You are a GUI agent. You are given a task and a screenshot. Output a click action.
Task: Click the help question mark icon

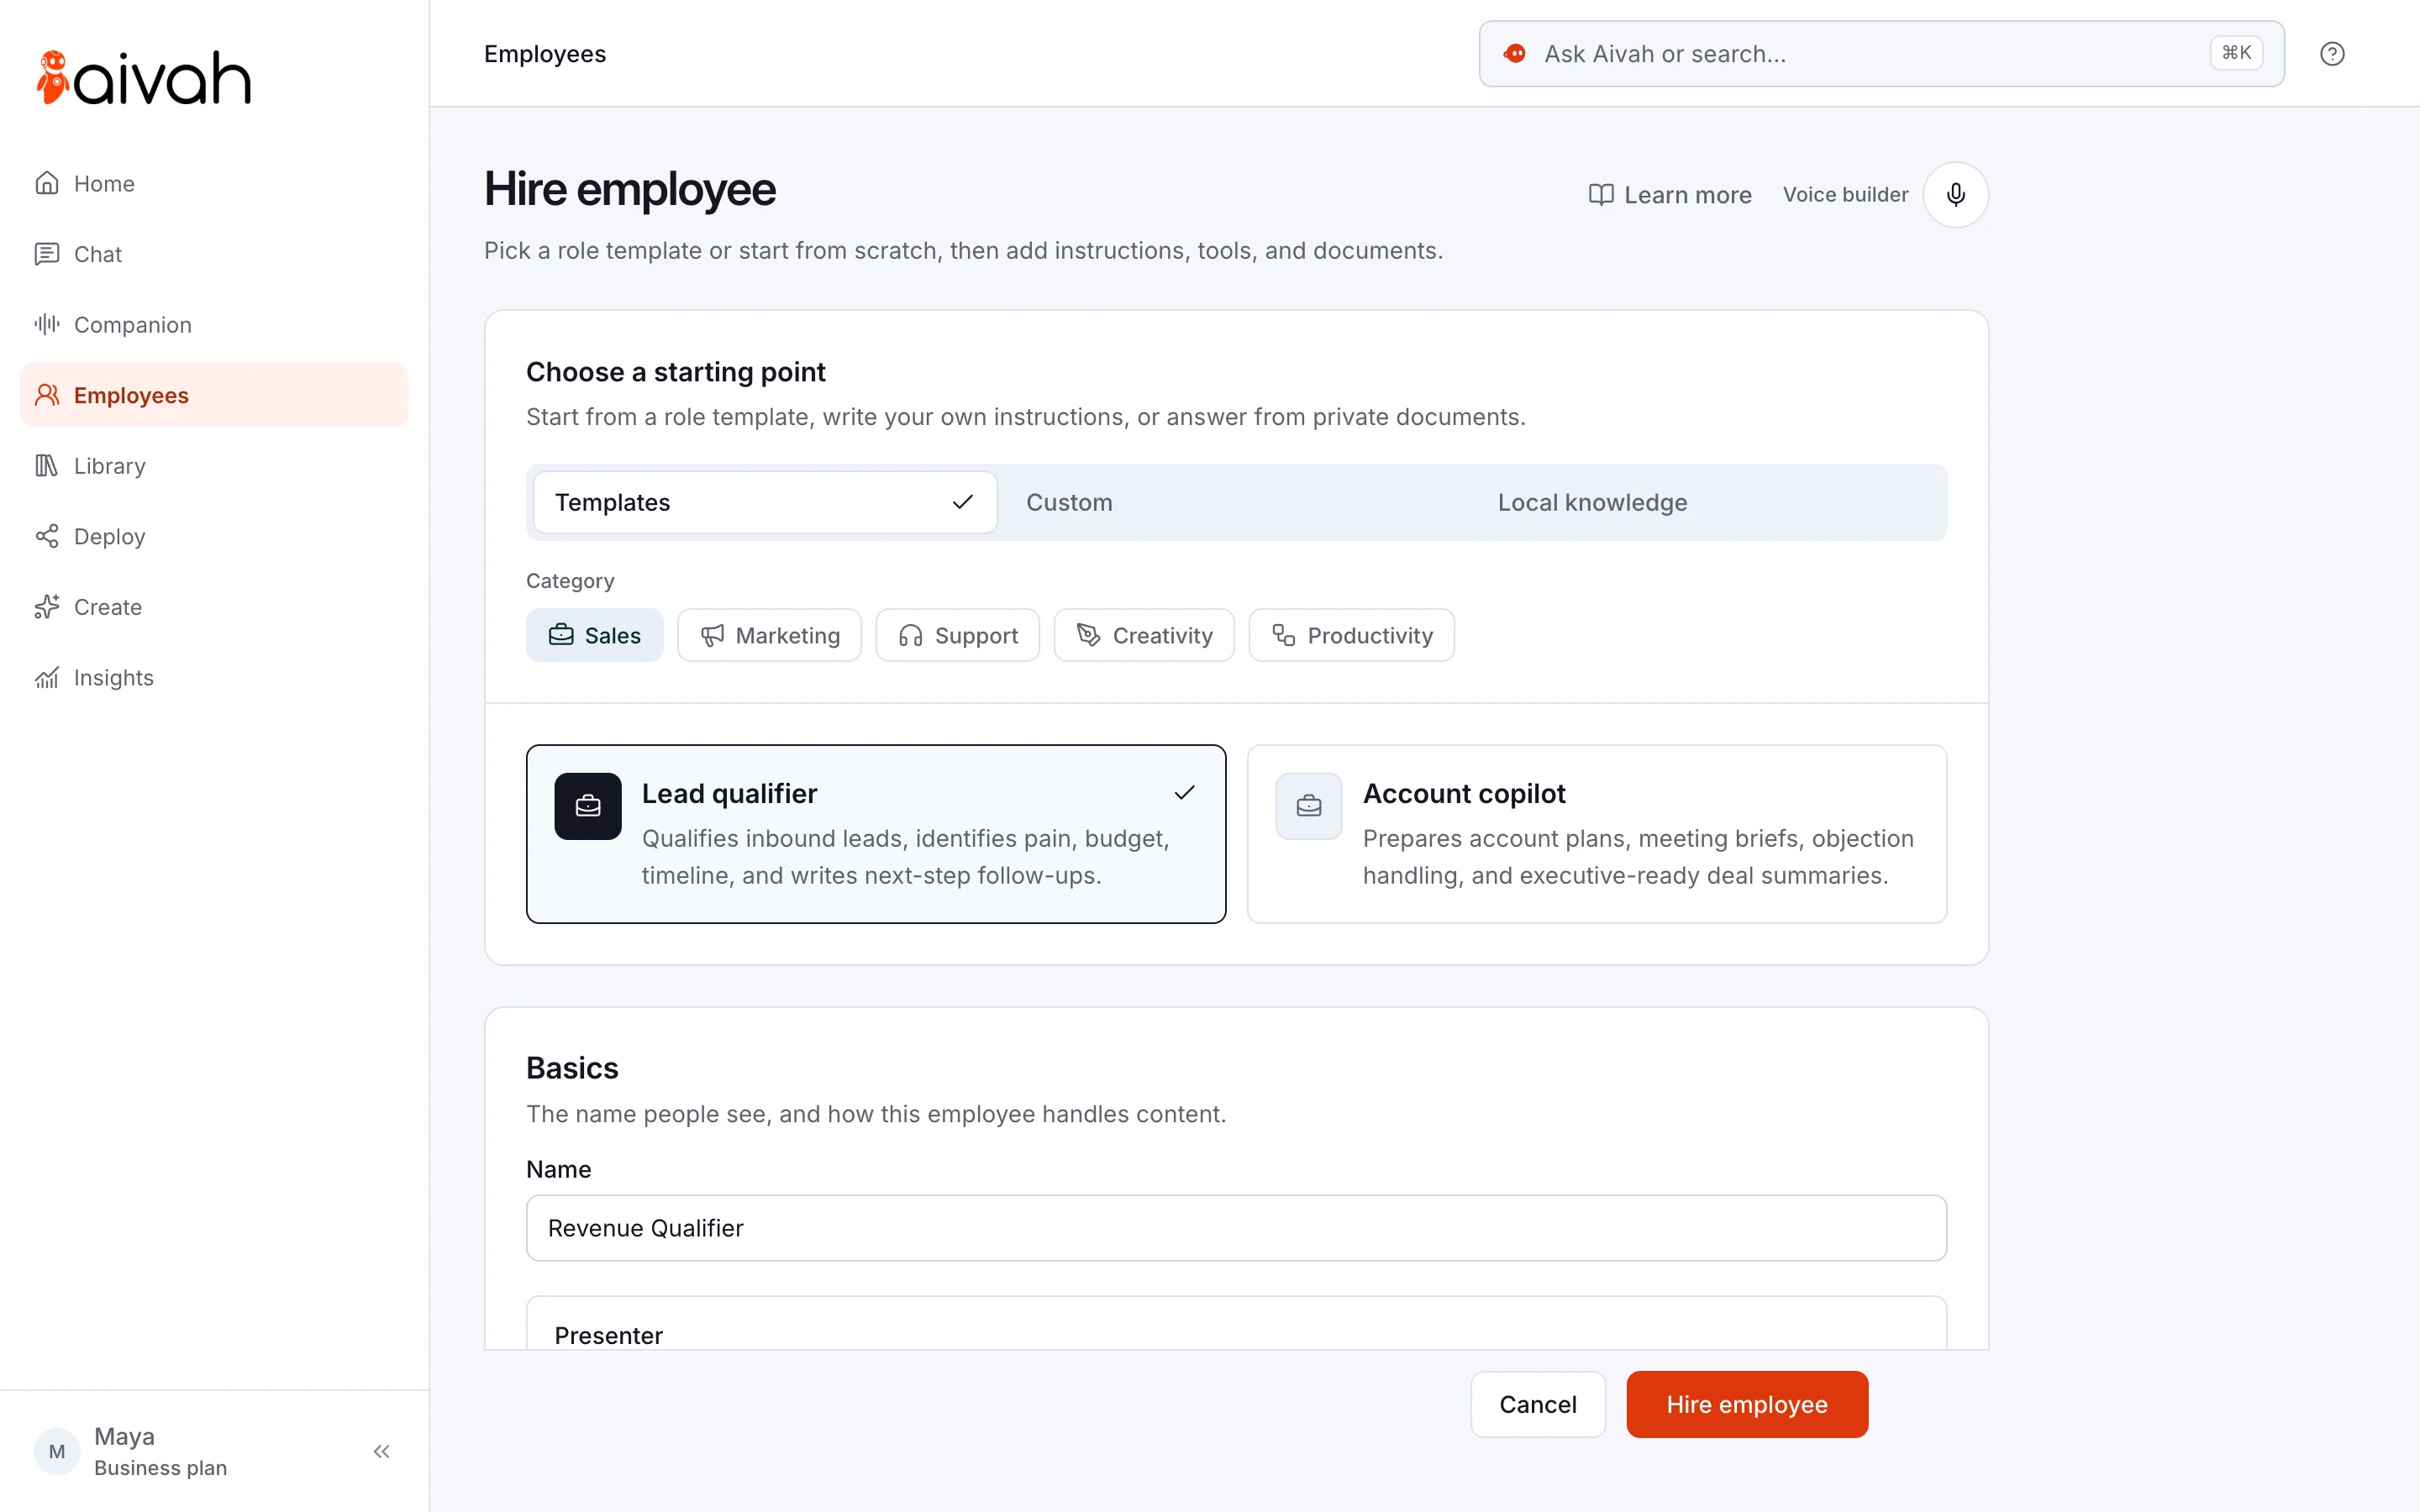coord(2332,54)
